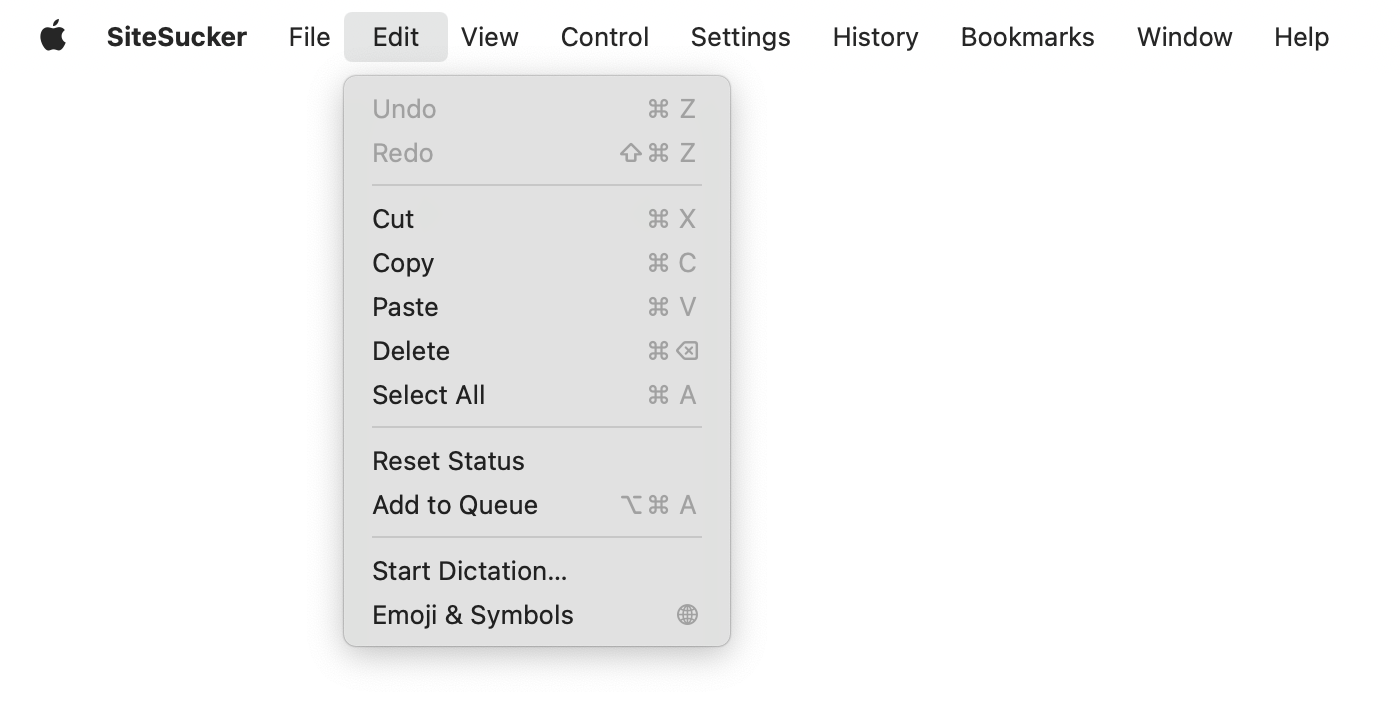The width and height of the screenshot is (1400, 720).
Task: Open the Help menu
Action: coord(1301,36)
